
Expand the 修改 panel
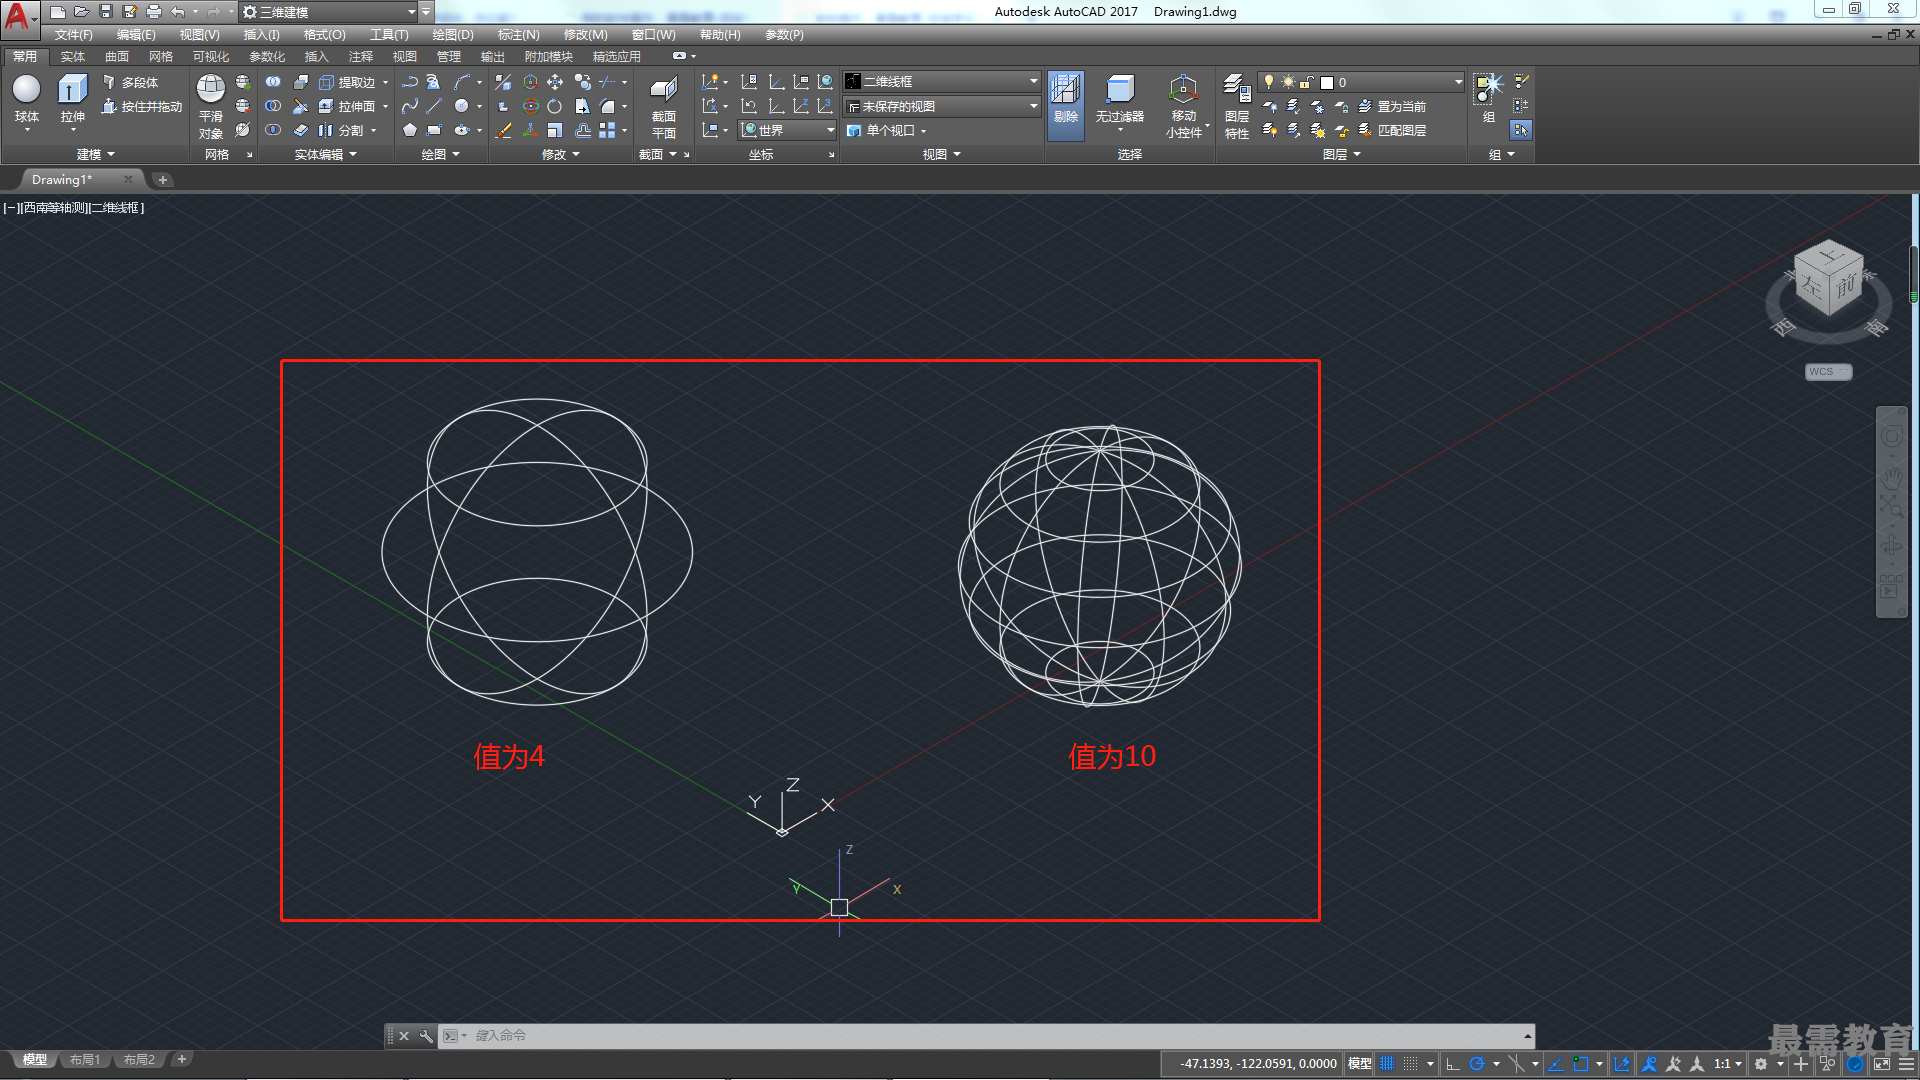(x=560, y=154)
